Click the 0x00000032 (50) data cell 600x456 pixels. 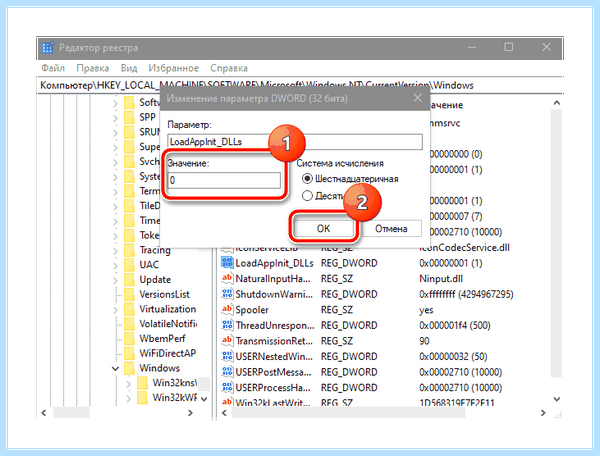453,356
